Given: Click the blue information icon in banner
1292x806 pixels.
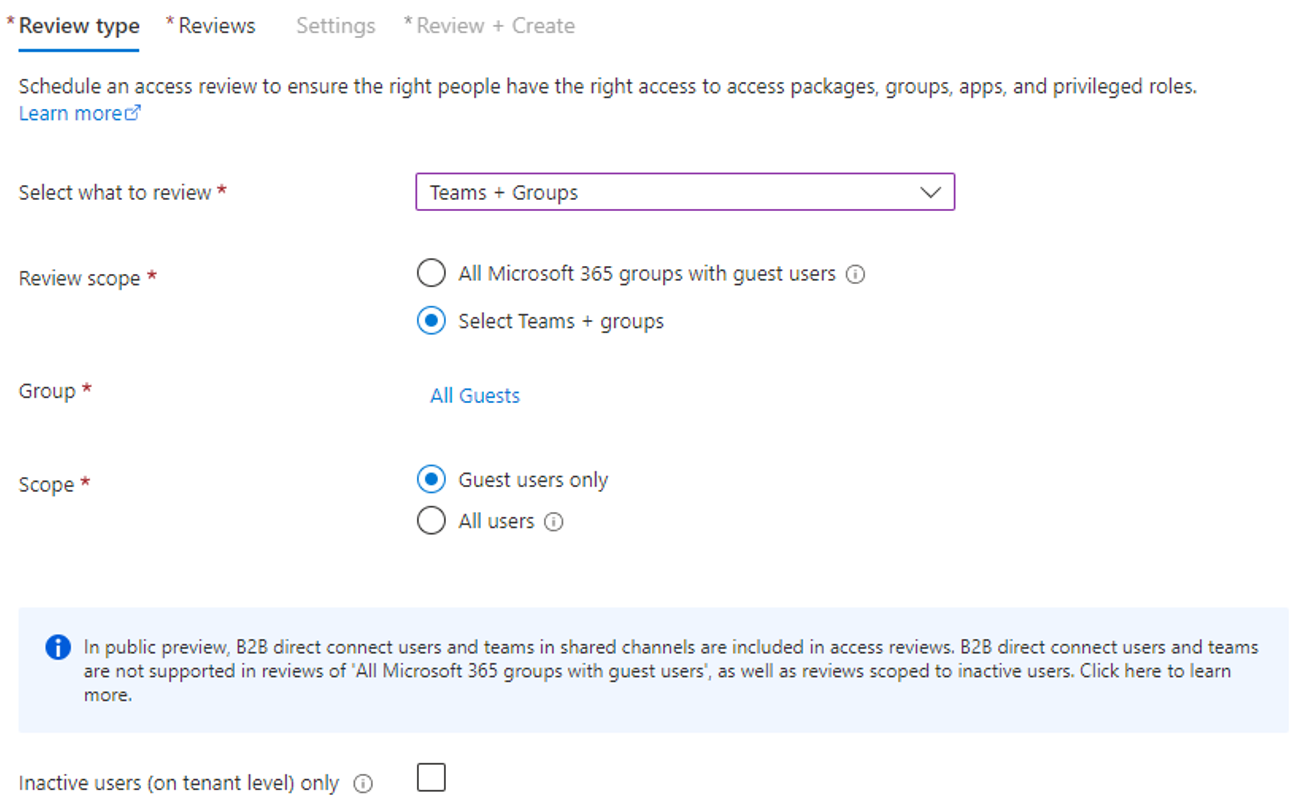Looking at the screenshot, I should tap(59, 647).
